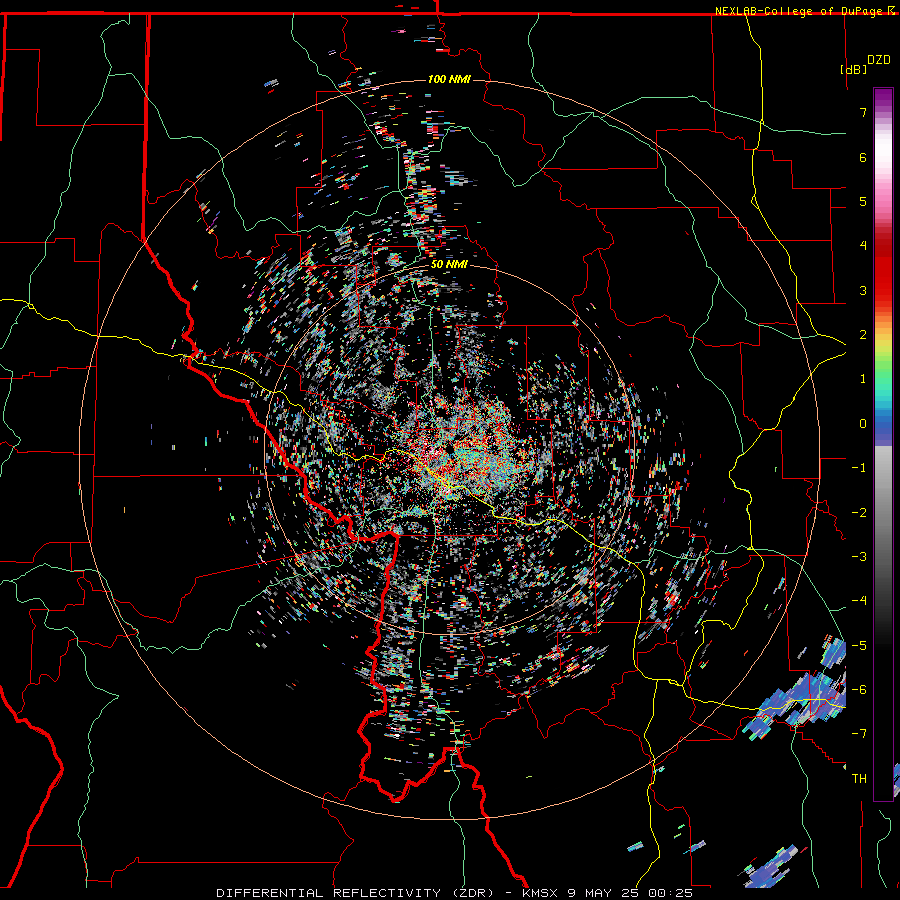Screen dimensions: 900x900
Task: Click the 5 value on color scale
Action: click(x=863, y=201)
